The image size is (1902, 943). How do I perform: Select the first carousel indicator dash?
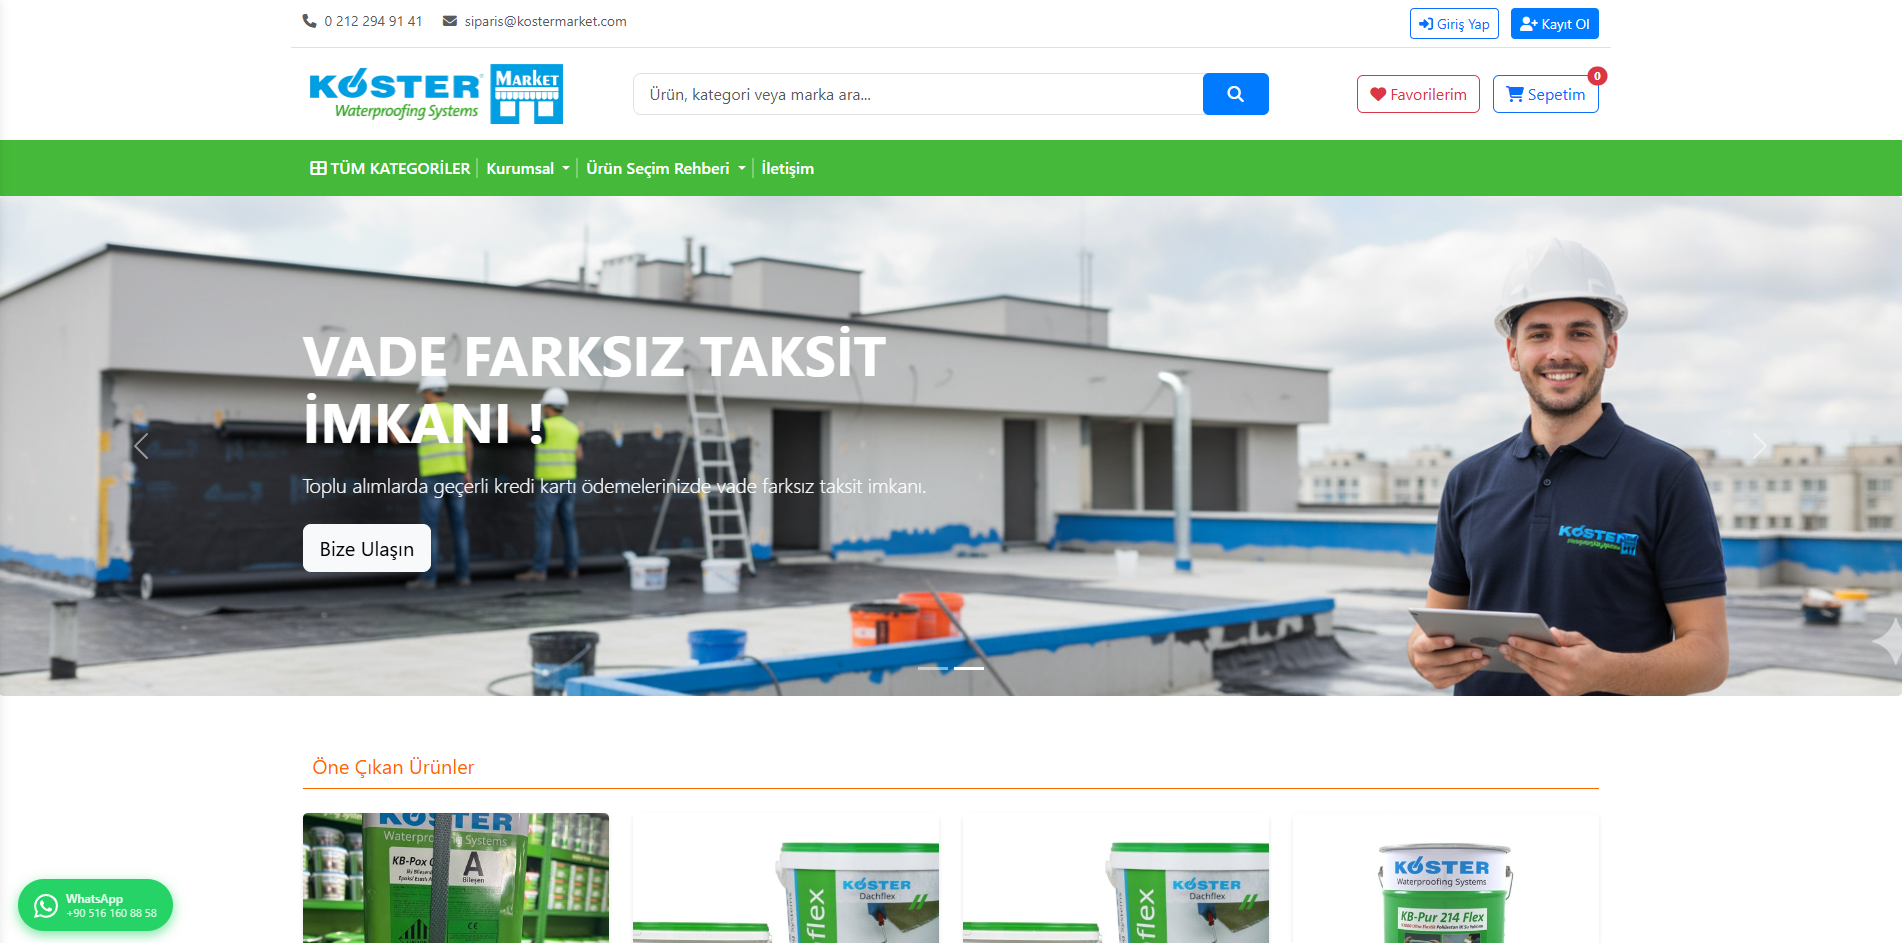click(x=933, y=667)
